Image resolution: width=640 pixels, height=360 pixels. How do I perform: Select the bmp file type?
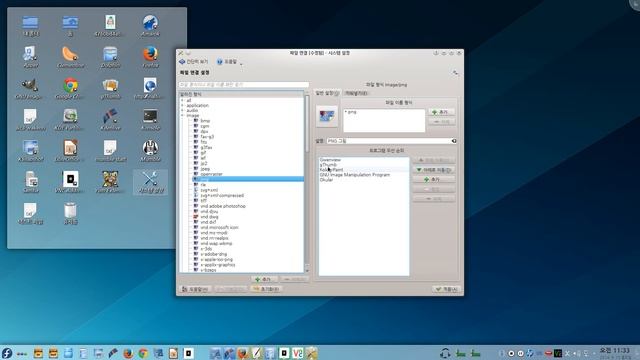click(205, 121)
